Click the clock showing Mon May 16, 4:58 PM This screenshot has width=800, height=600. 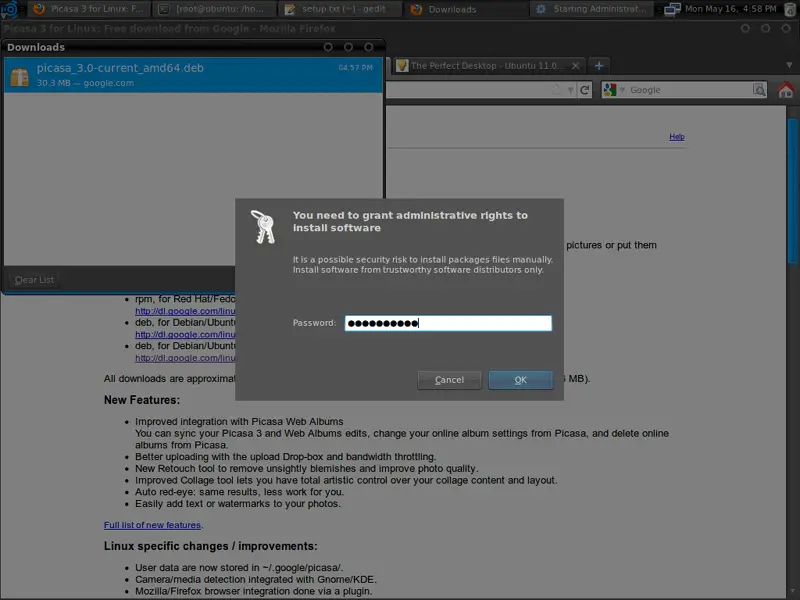[731, 9]
